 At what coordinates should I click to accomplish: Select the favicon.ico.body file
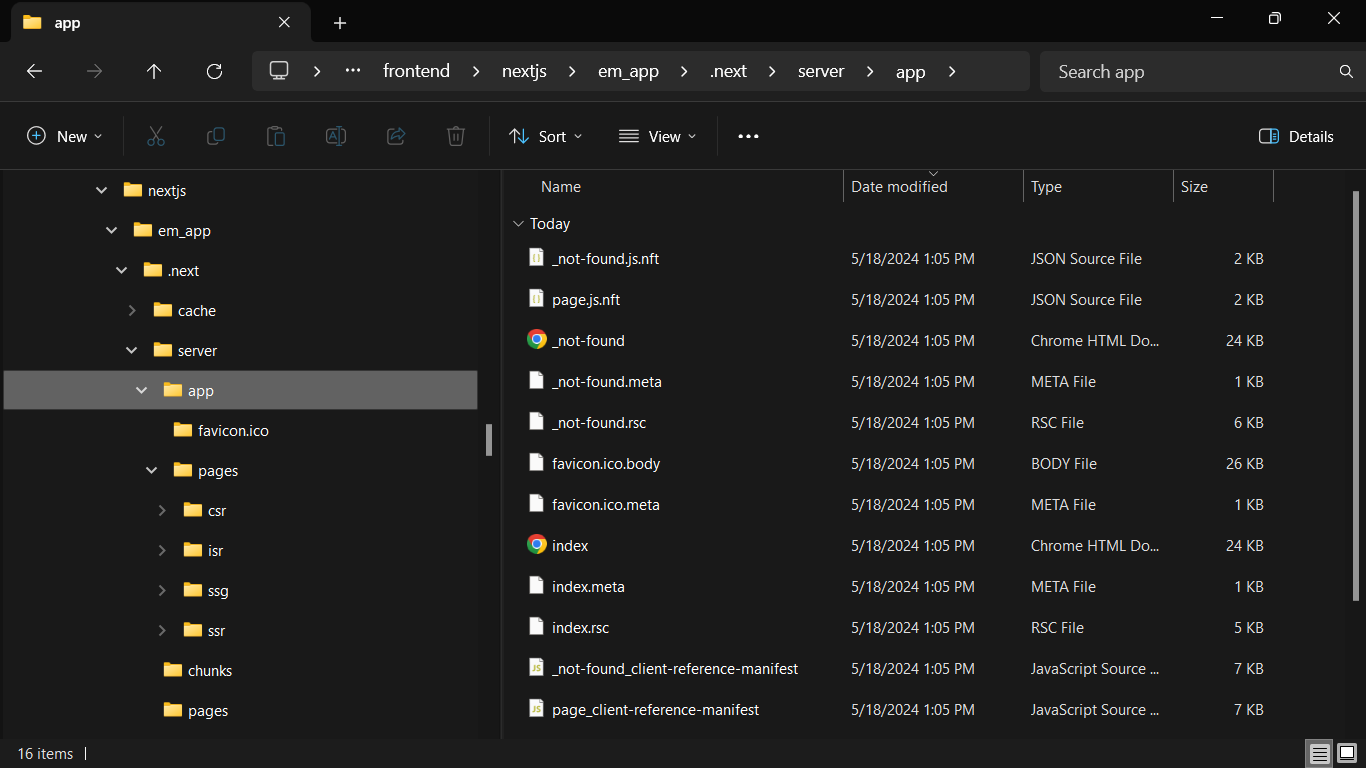605,464
